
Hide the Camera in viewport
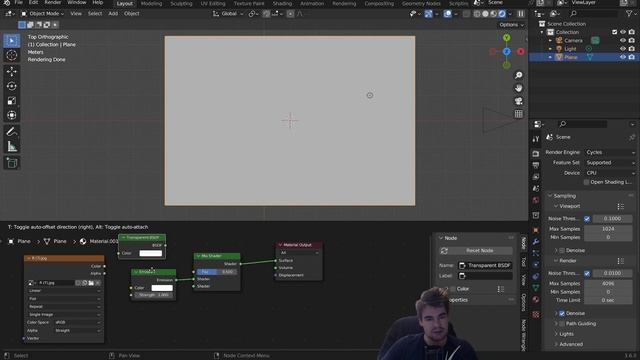(x=622, y=40)
